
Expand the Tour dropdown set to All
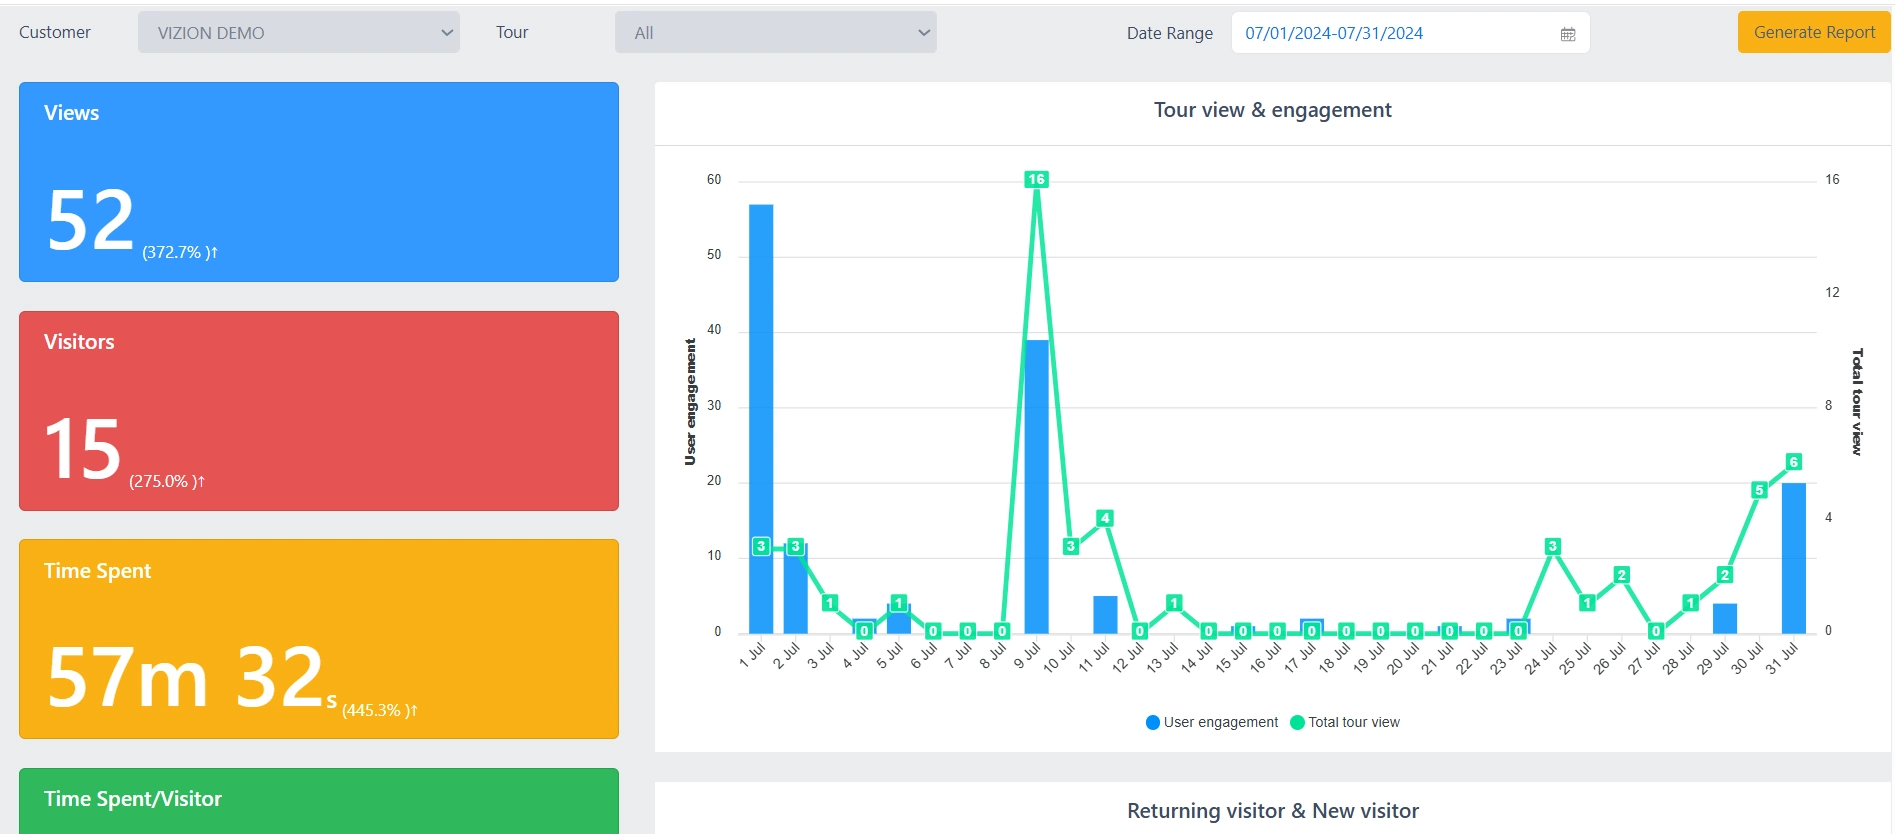776,33
